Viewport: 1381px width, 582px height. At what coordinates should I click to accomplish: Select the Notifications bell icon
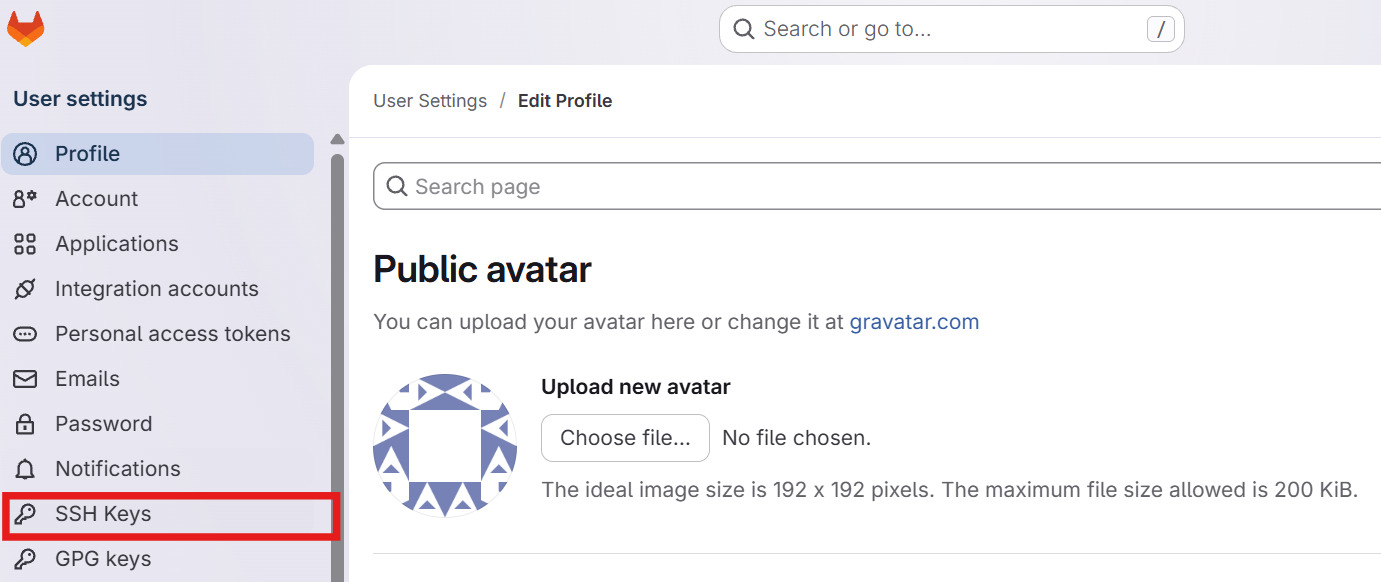tap(24, 468)
